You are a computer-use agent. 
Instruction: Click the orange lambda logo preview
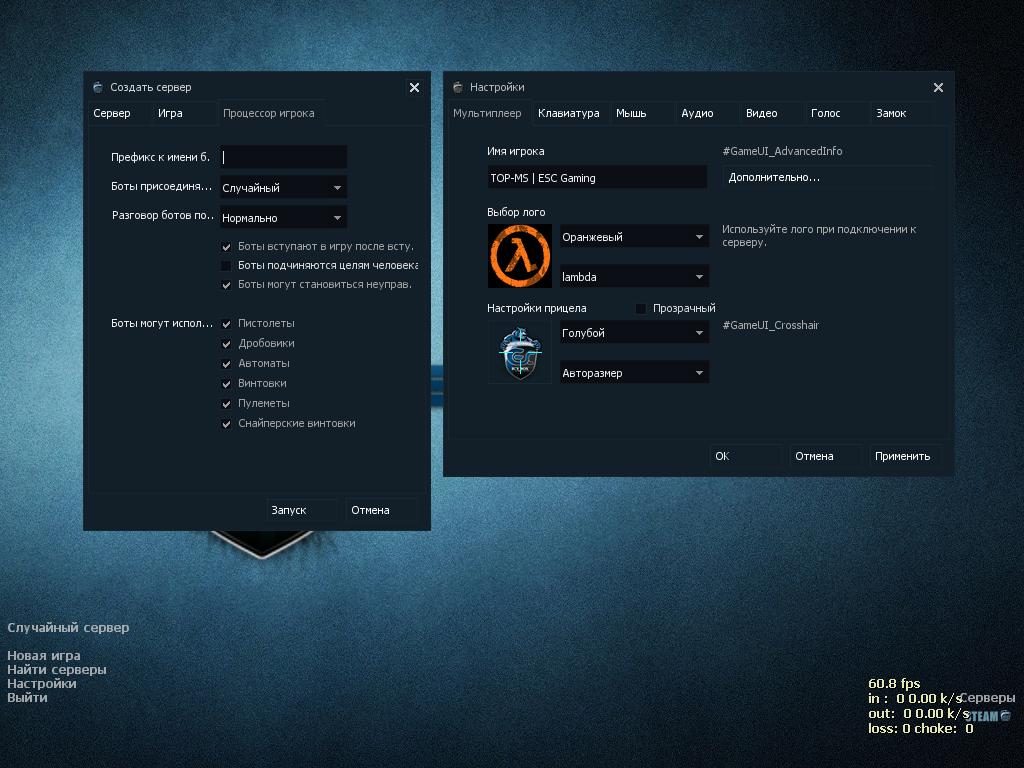tap(519, 256)
